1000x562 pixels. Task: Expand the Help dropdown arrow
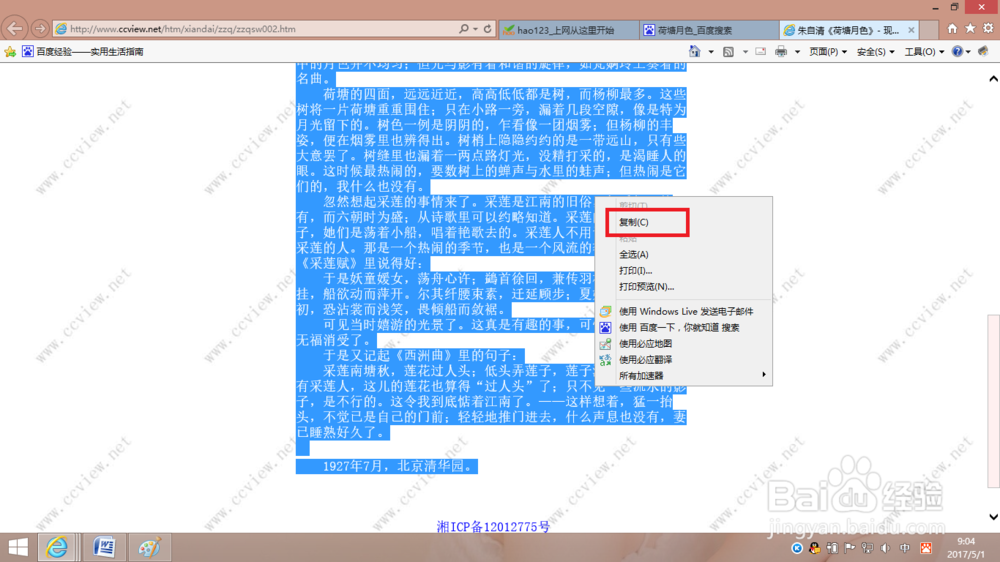click(x=968, y=52)
